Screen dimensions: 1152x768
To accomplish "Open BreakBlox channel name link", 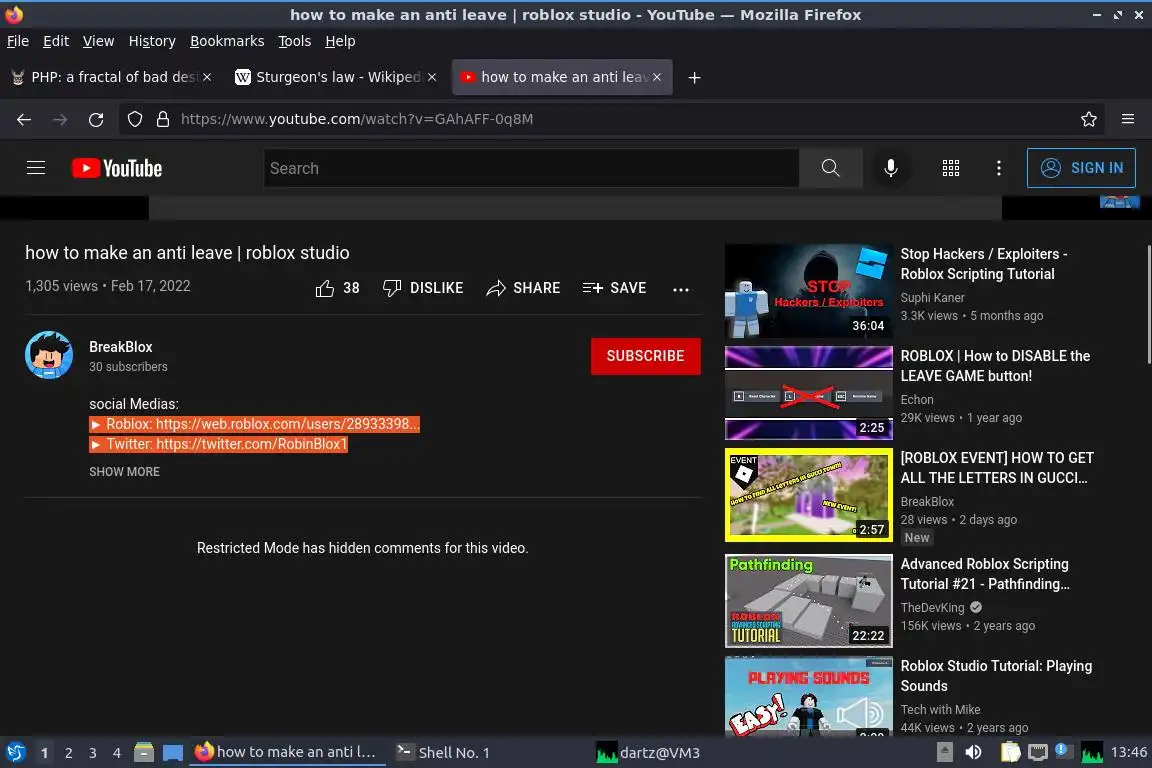I will [x=120, y=347].
